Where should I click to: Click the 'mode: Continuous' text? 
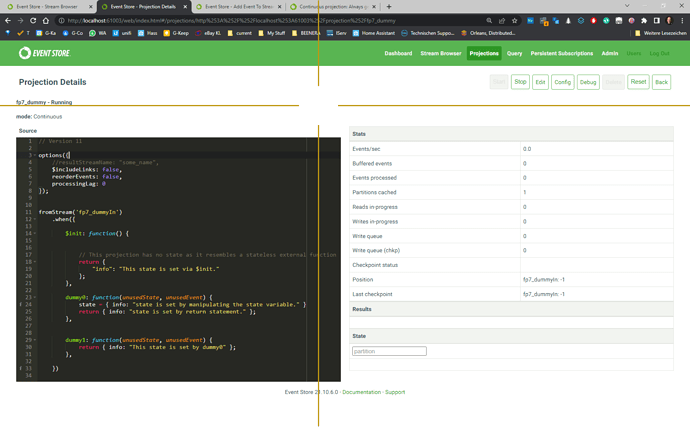coord(39,117)
